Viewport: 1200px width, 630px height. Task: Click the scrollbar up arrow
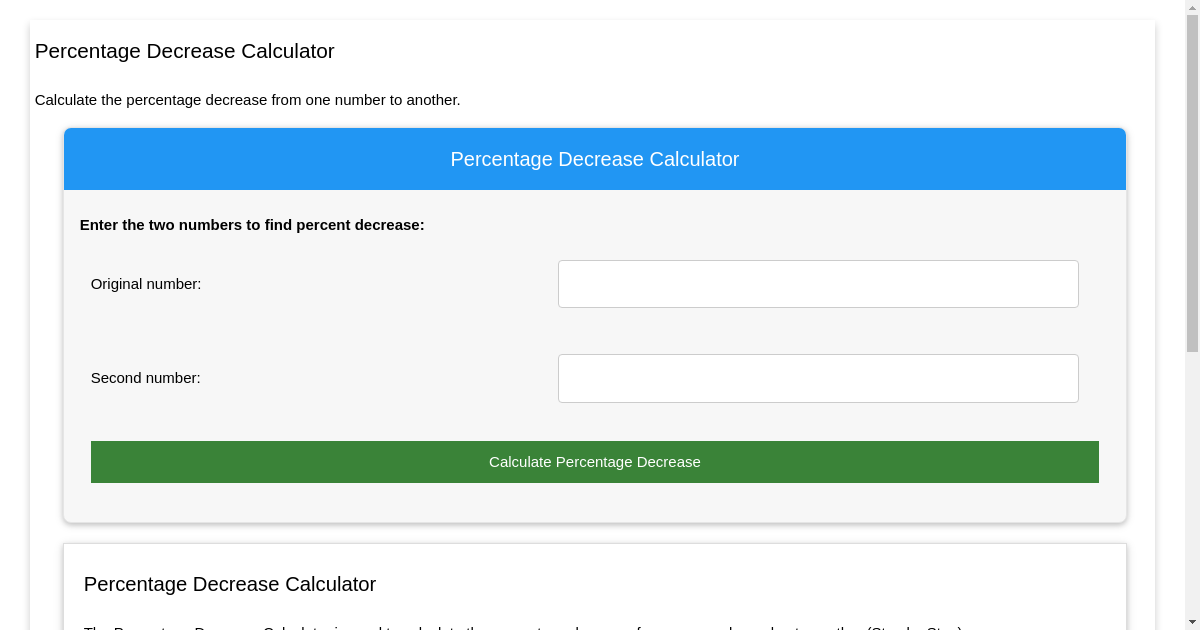point(1192,8)
